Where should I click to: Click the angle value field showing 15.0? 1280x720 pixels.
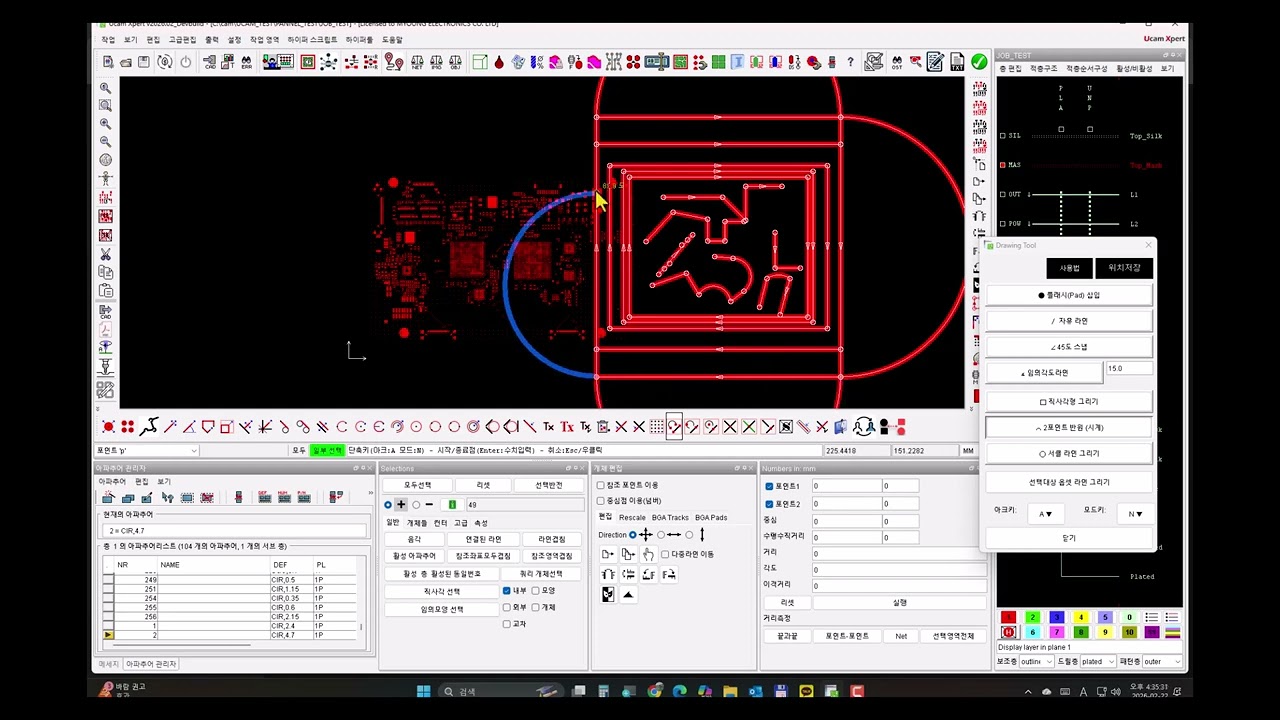click(x=1128, y=369)
